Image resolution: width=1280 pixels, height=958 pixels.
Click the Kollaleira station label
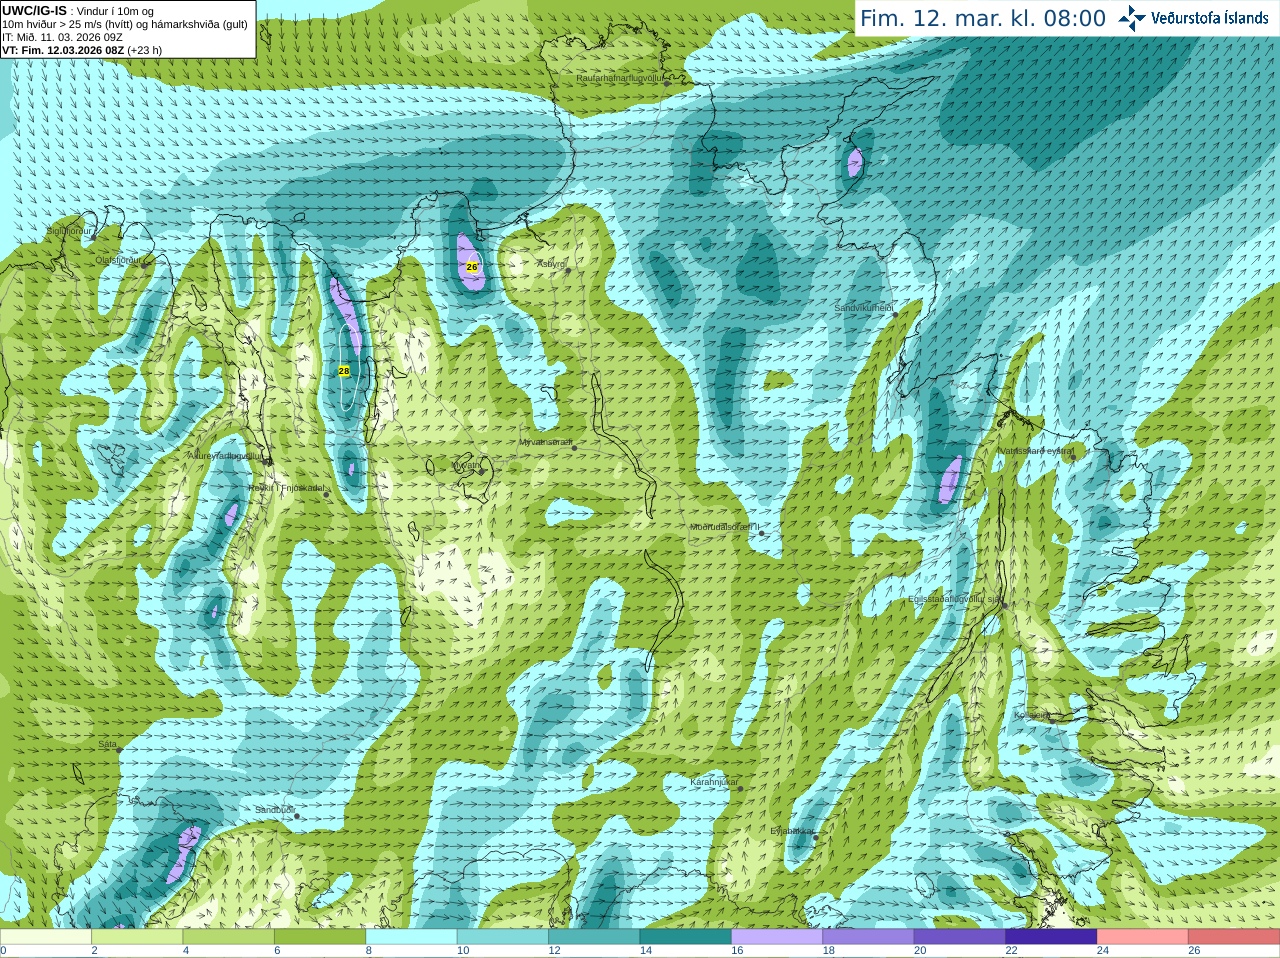(x=1032, y=715)
